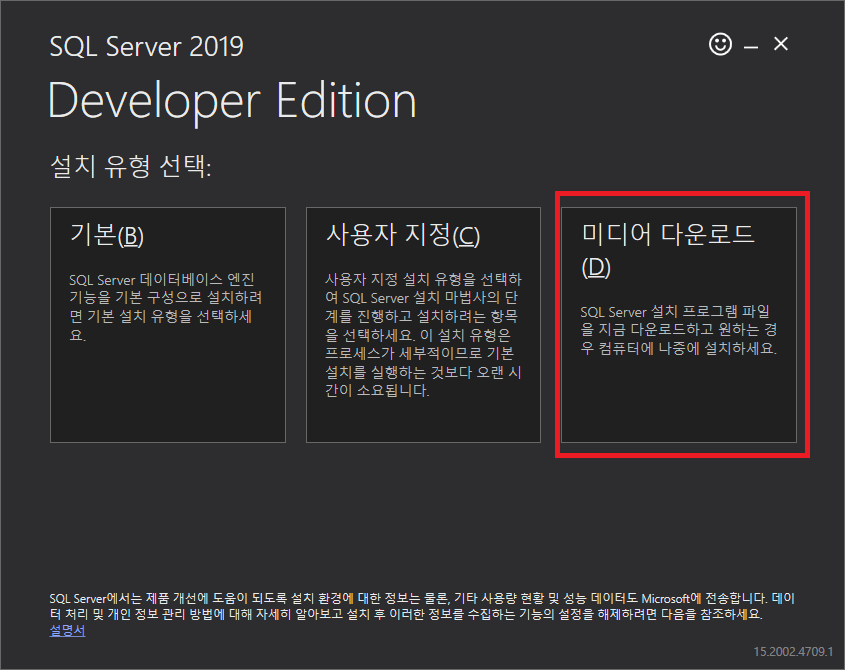Select the 미디어 다운로드(D) media download option
The height and width of the screenshot is (670, 845).
click(679, 325)
